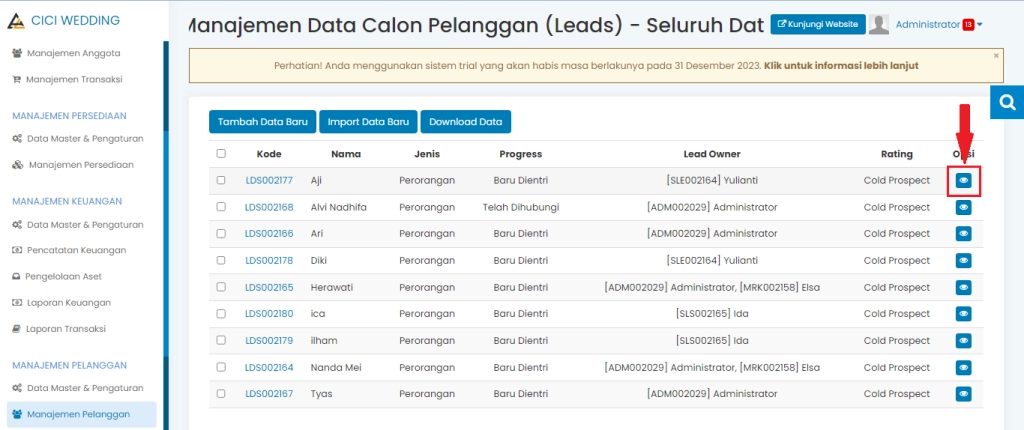
Task: Tick the checkbox for Tyas row
Action: [x=221, y=394]
